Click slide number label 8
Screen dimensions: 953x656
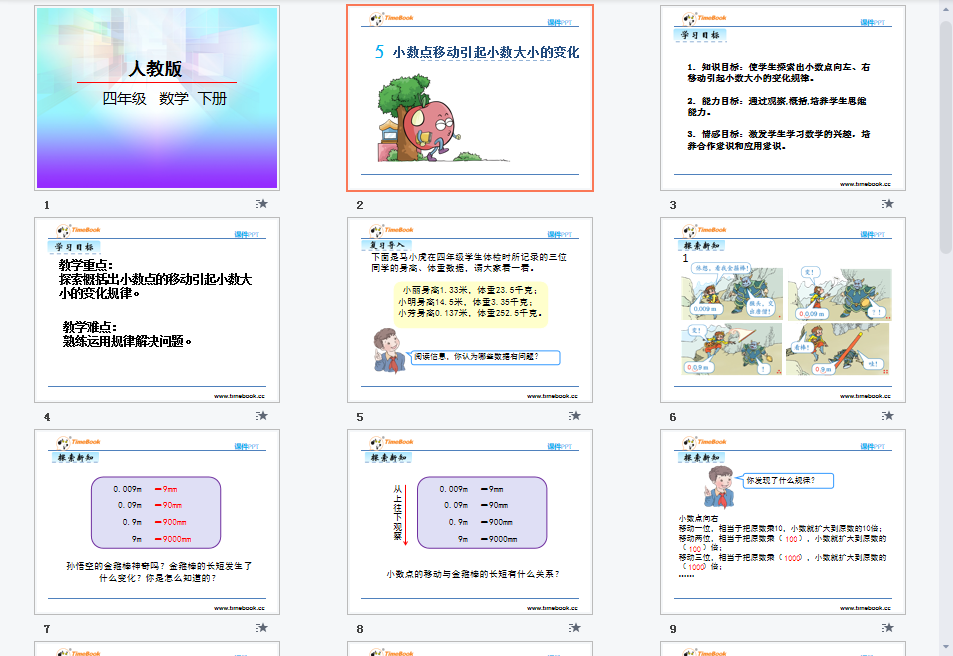pos(360,629)
